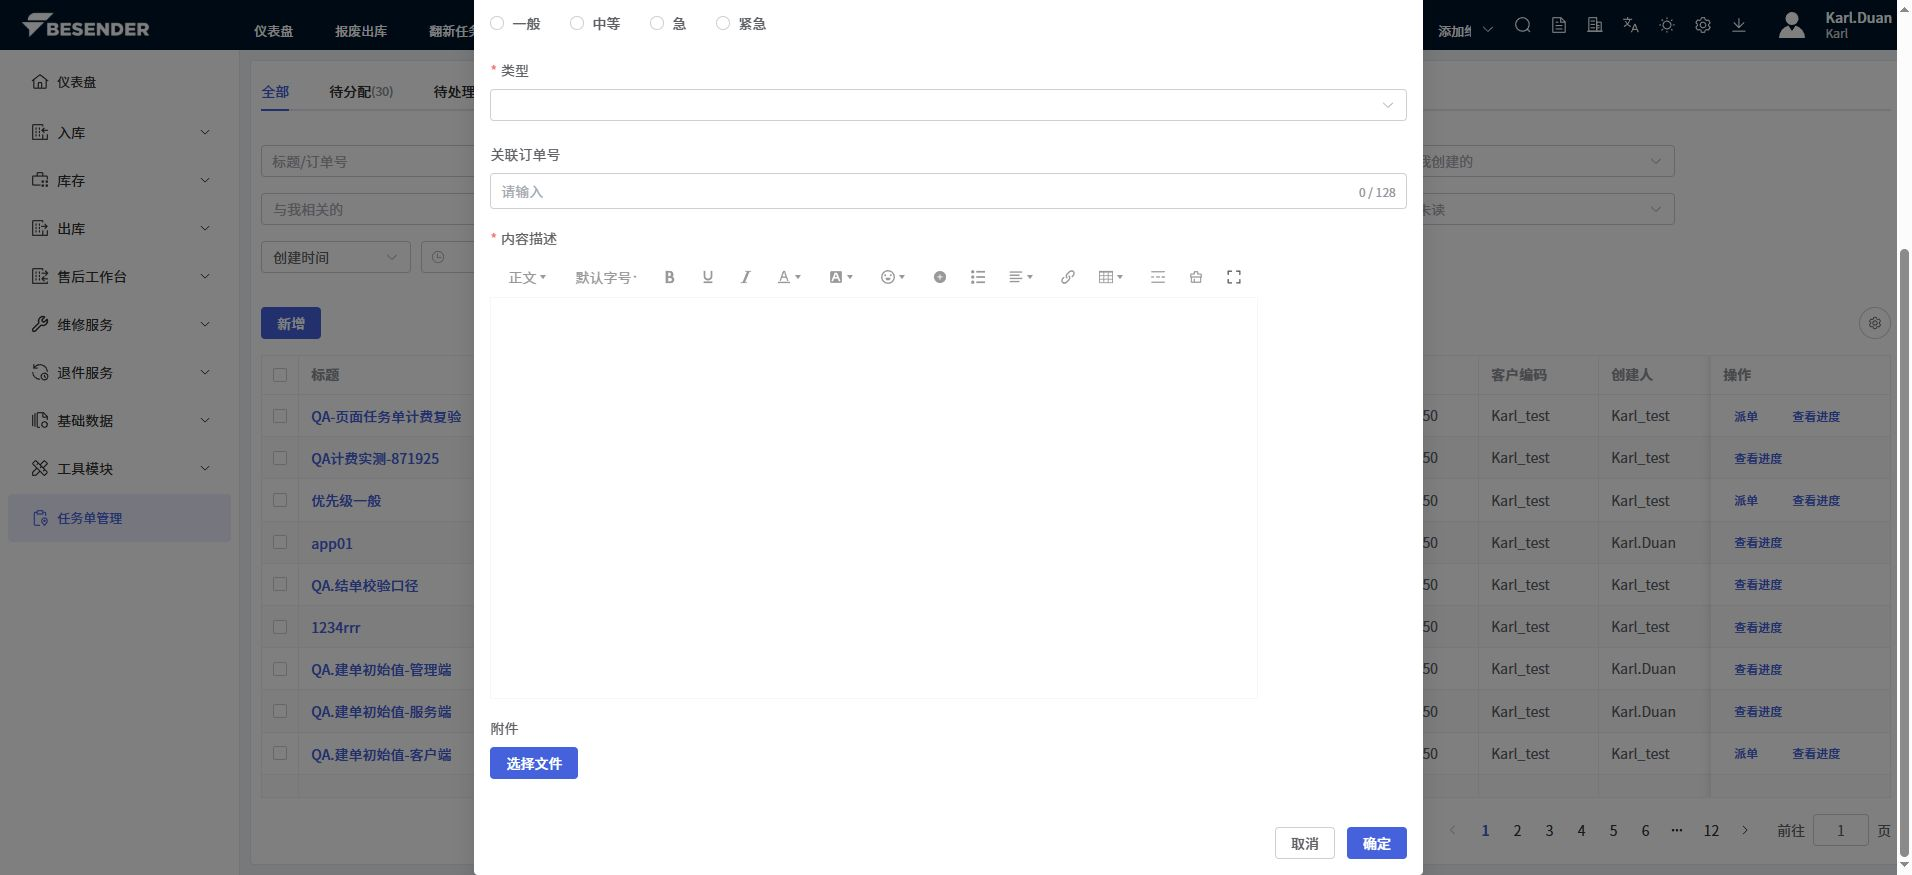1912x875 pixels.
Task: Open the insert table menu
Action: tap(1110, 277)
